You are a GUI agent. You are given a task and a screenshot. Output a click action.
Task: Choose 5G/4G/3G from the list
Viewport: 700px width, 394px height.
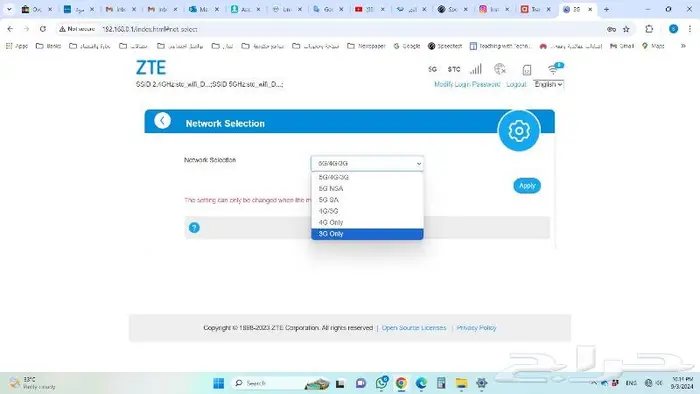[x=367, y=177]
